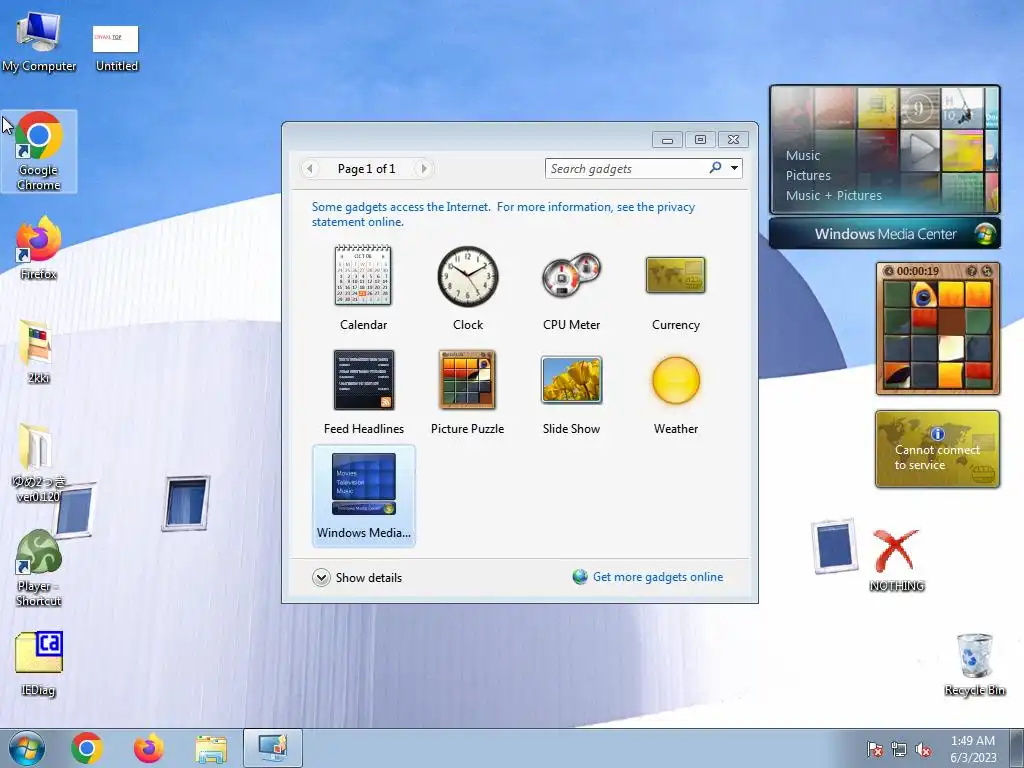Choose Music + Pictures in Media Center gadget

pos(833,195)
